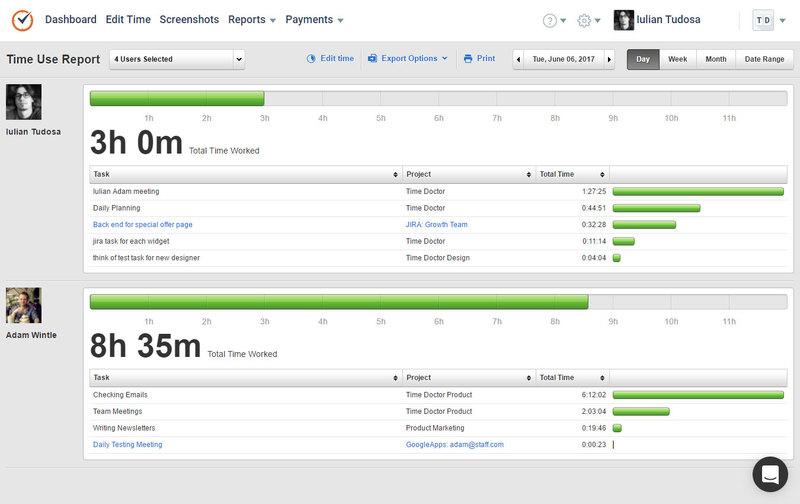Switch to Week view
The image size is (800, 504).
click(x=677, y=59)
